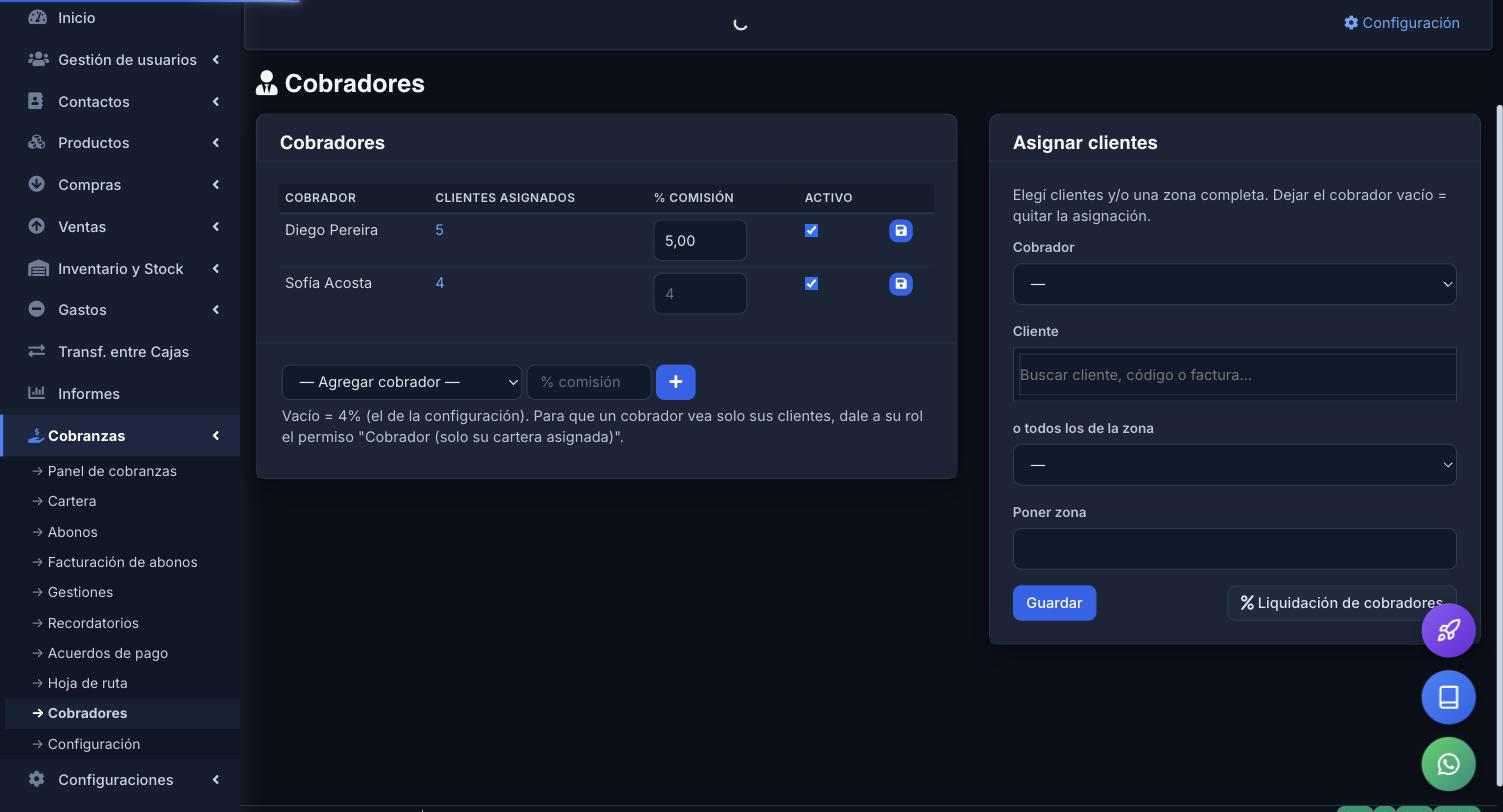
Task: Click the % comisión field beside Agregar cobrador
Action: tap(589, 382)
